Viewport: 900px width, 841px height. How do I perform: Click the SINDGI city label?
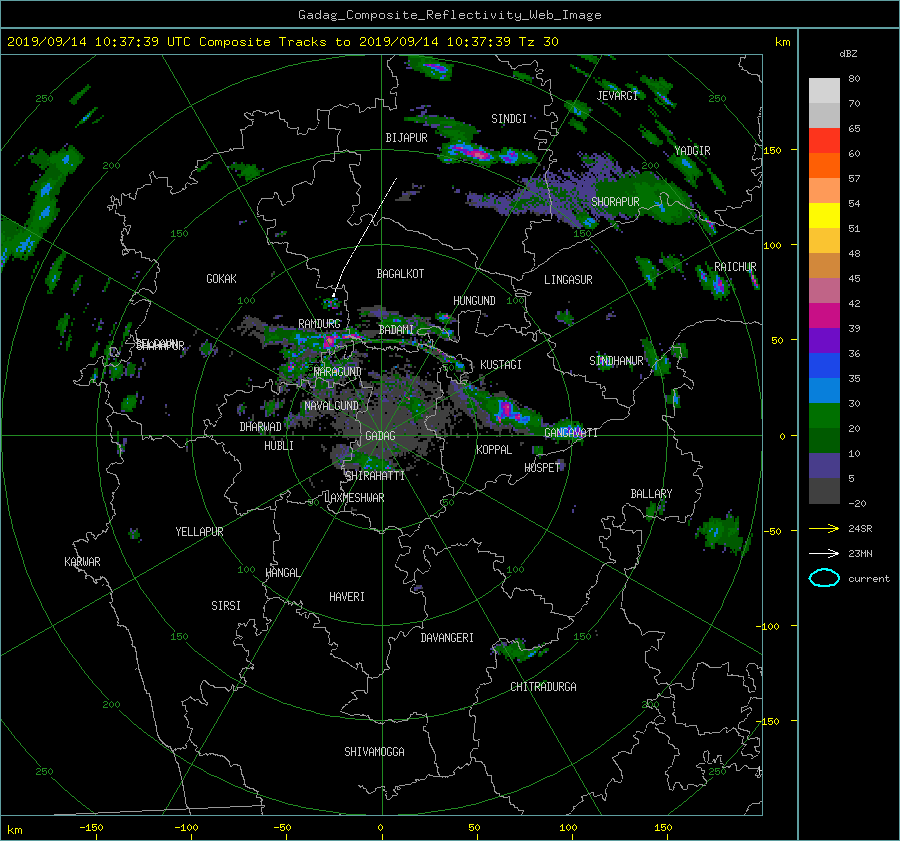(509, 119)
